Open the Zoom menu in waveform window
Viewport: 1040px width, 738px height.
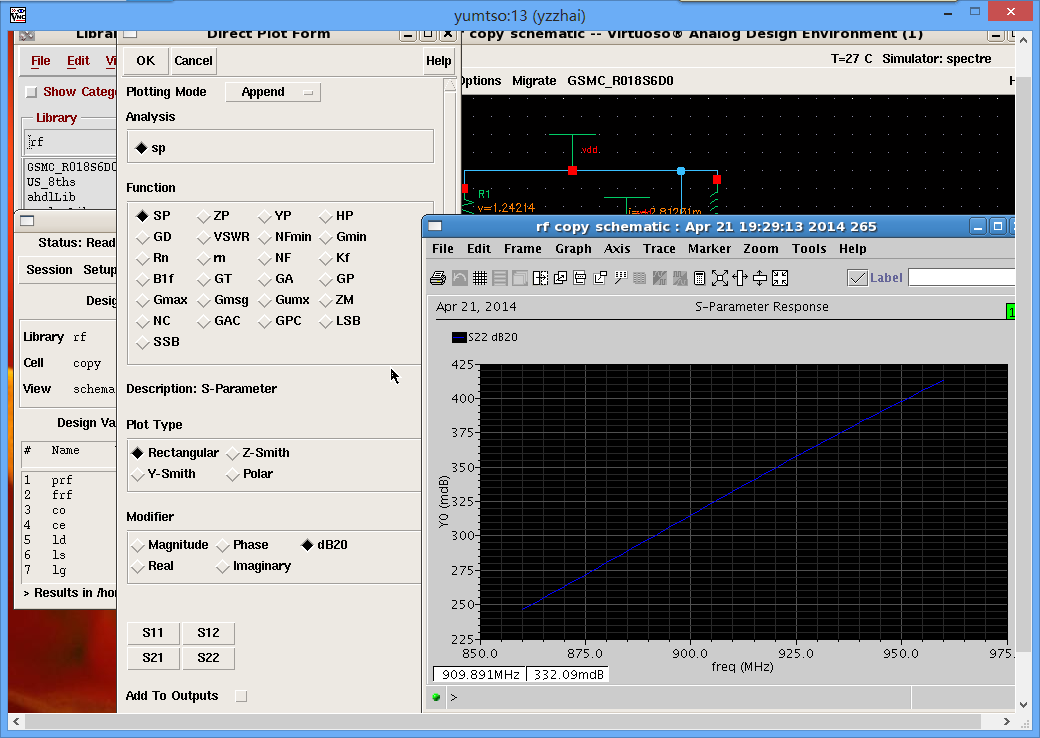pyautogui.click(x=760, y=249)
